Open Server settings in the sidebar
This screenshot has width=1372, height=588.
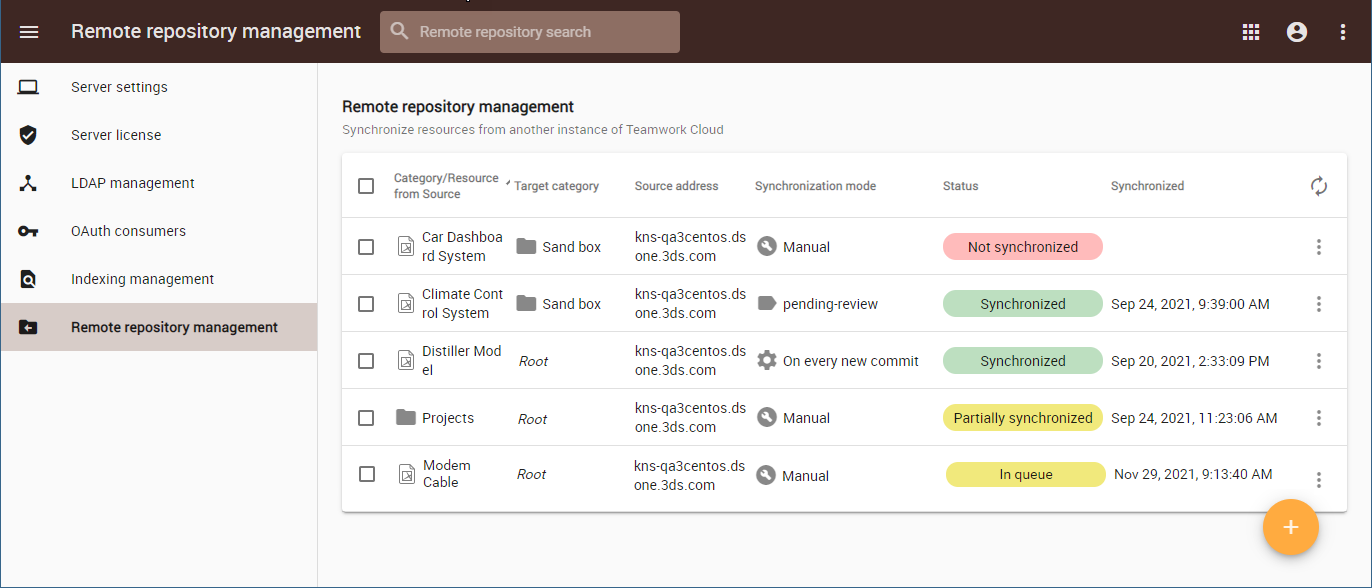[119, 87]
